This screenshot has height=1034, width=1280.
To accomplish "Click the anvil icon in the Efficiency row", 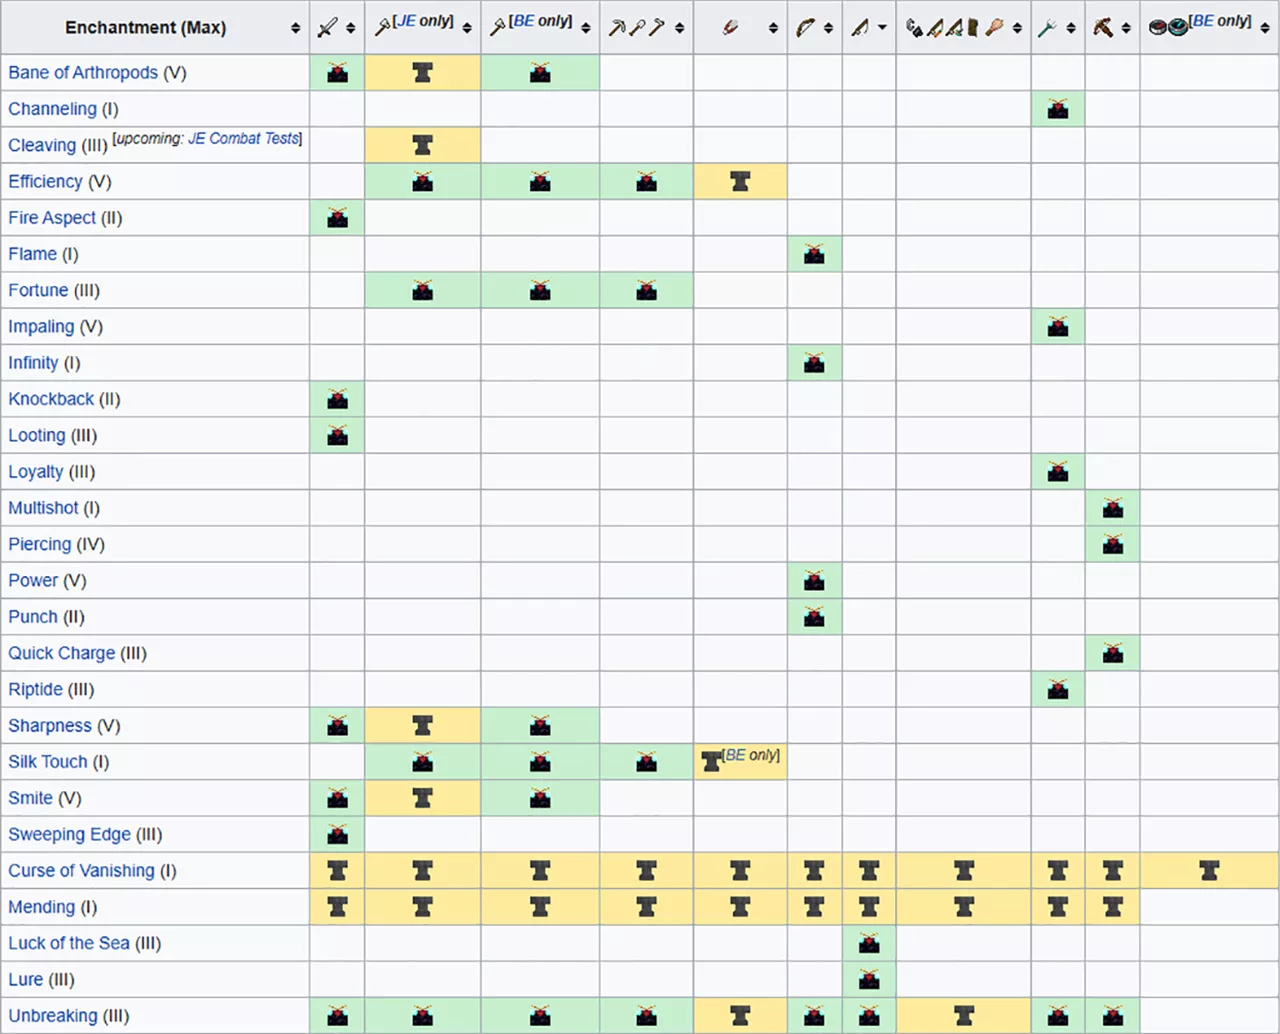I will click(x=740, y=181).
